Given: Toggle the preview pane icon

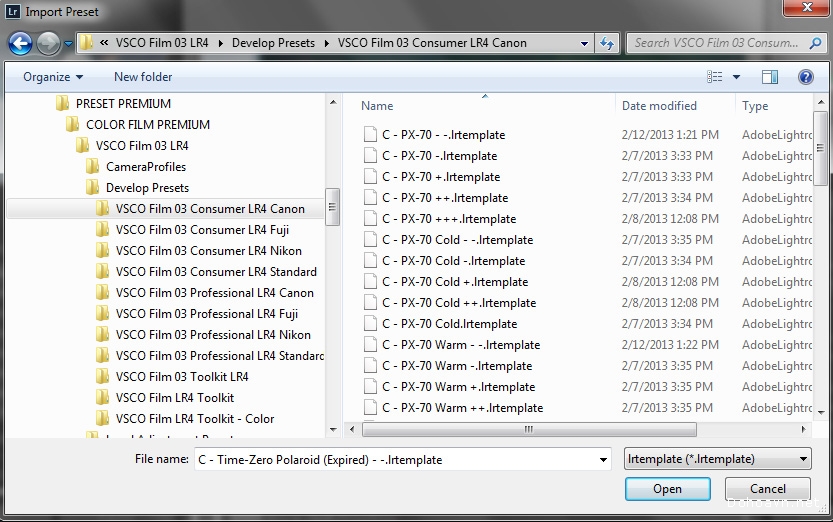Looking at the screenshot, I should coord(770,77).
